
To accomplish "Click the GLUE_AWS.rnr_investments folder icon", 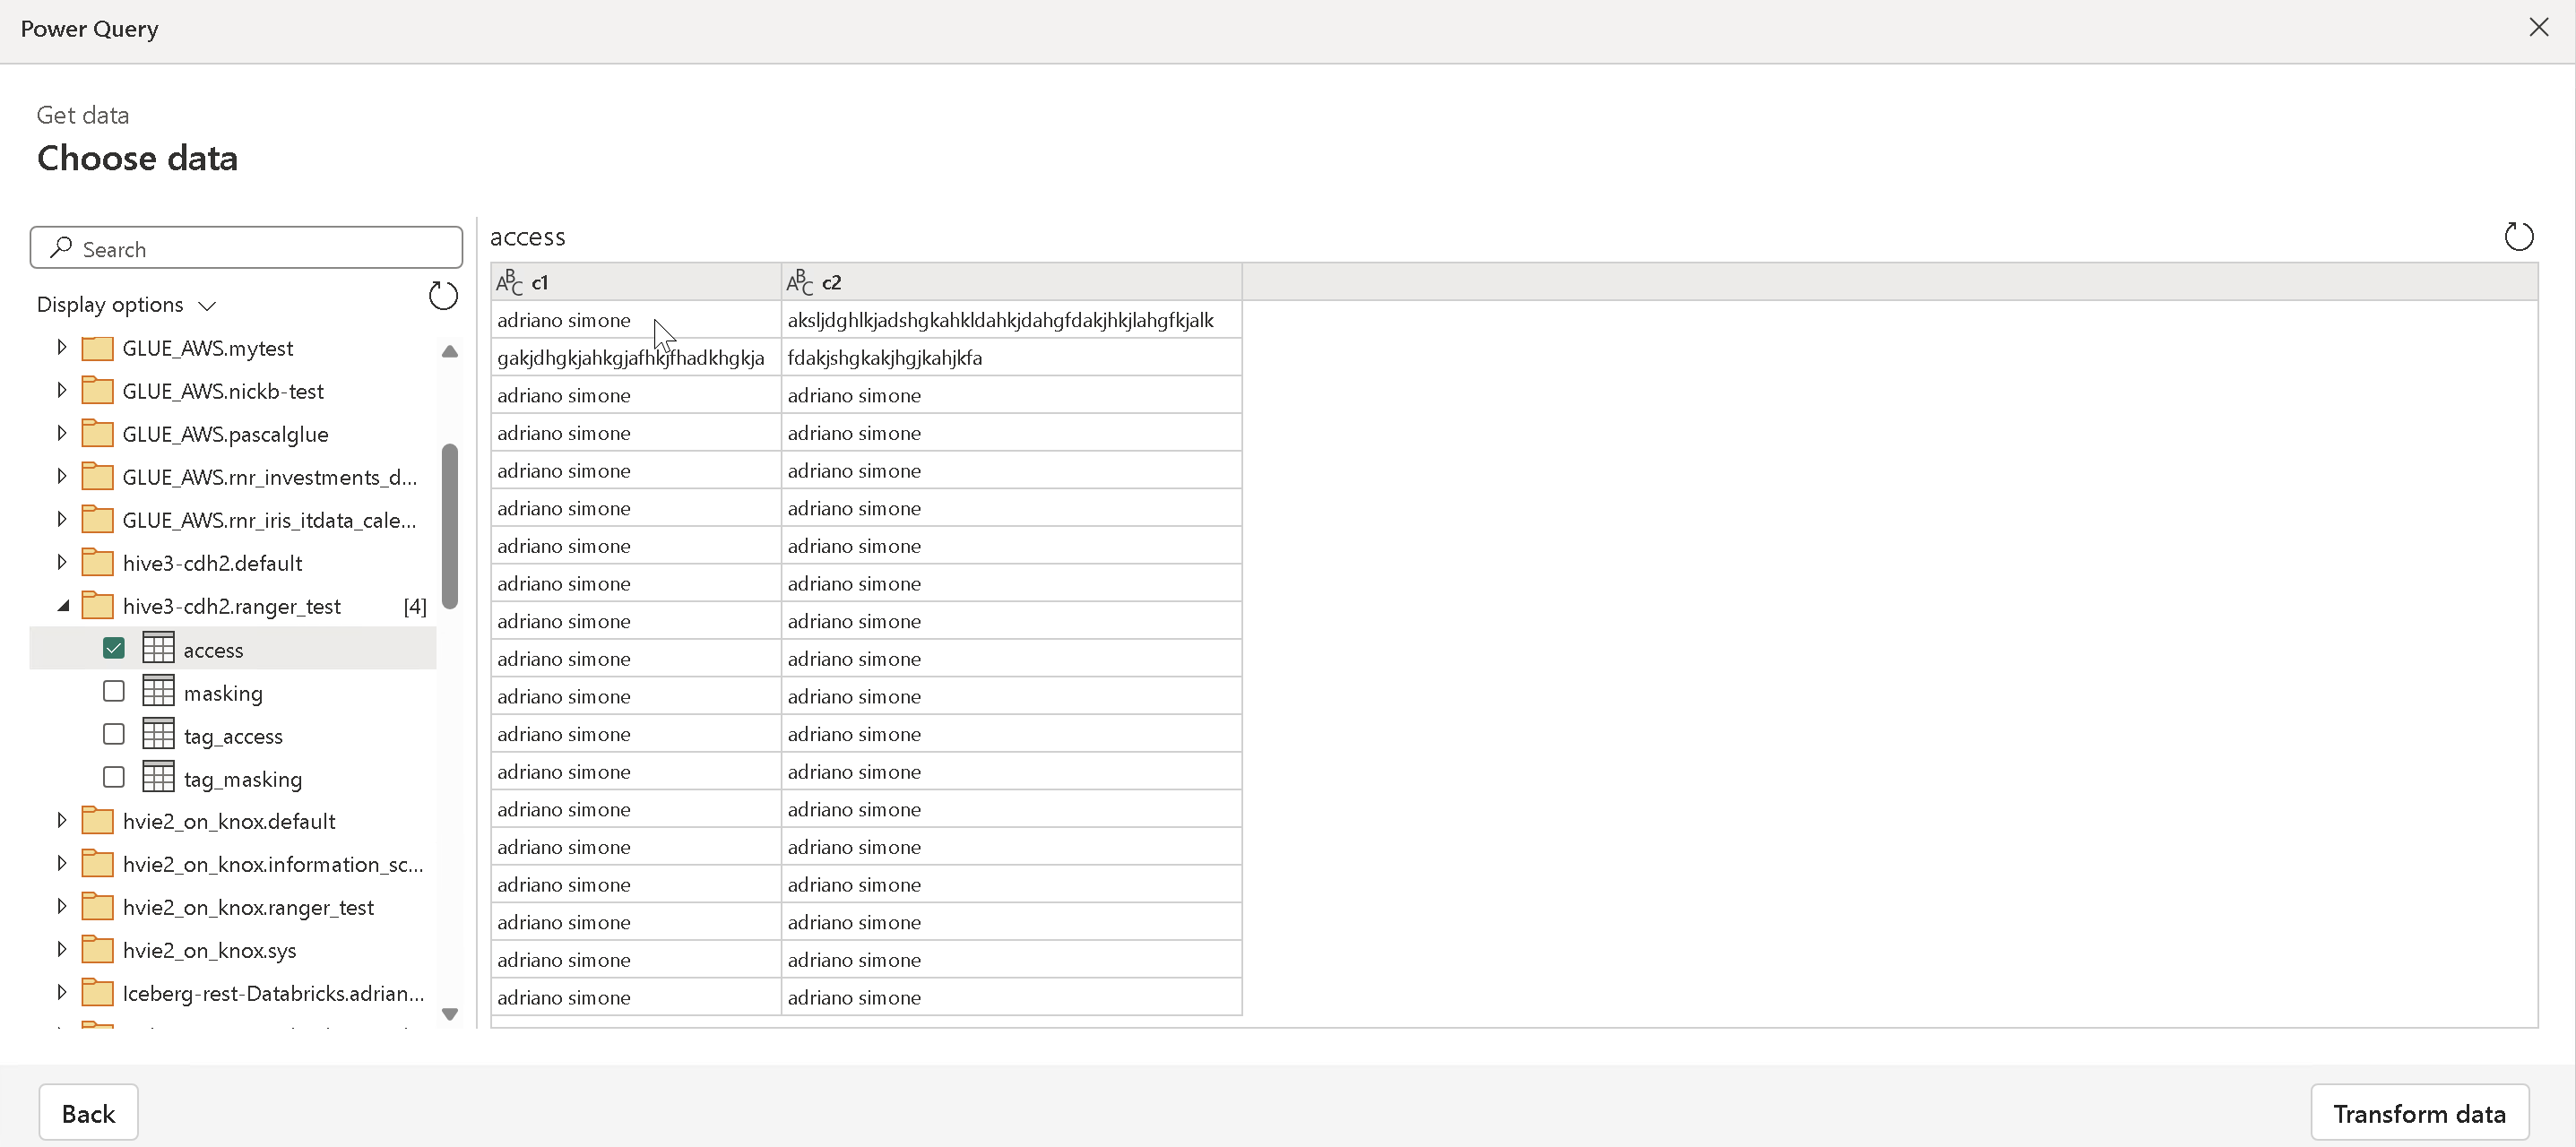I will [x=97, y=477].
